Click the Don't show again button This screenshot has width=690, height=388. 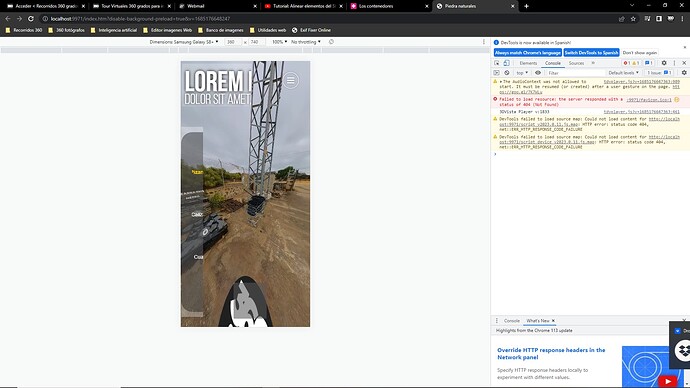(639, 53)
